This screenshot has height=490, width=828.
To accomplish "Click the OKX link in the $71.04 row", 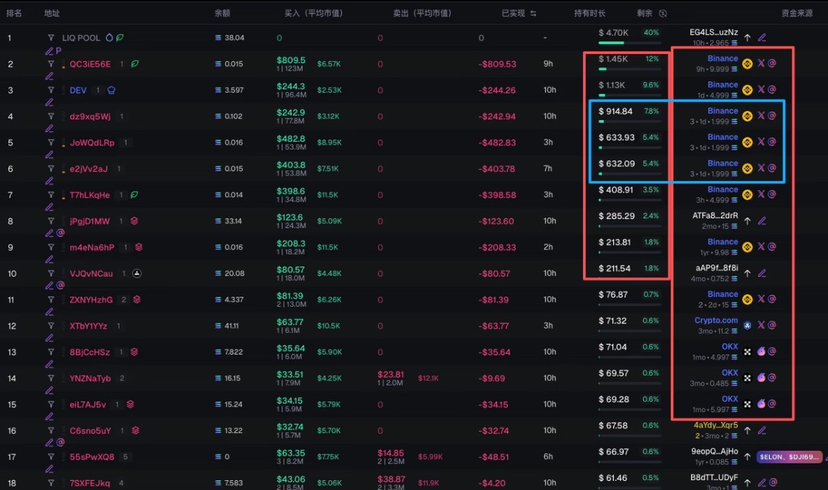I will pyautogui.click(x=730, y=346).
